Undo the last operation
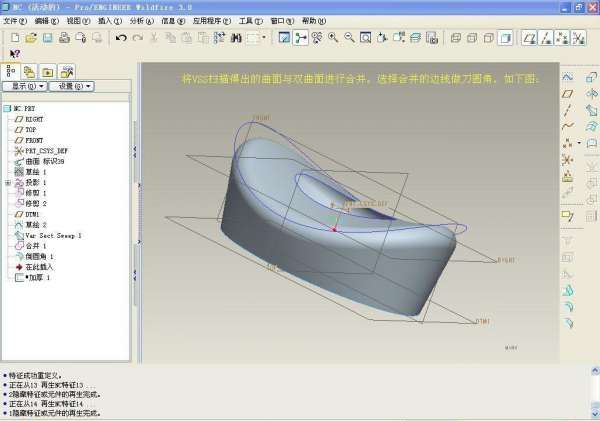Screen dimensions: 600x421 (121, 38)
